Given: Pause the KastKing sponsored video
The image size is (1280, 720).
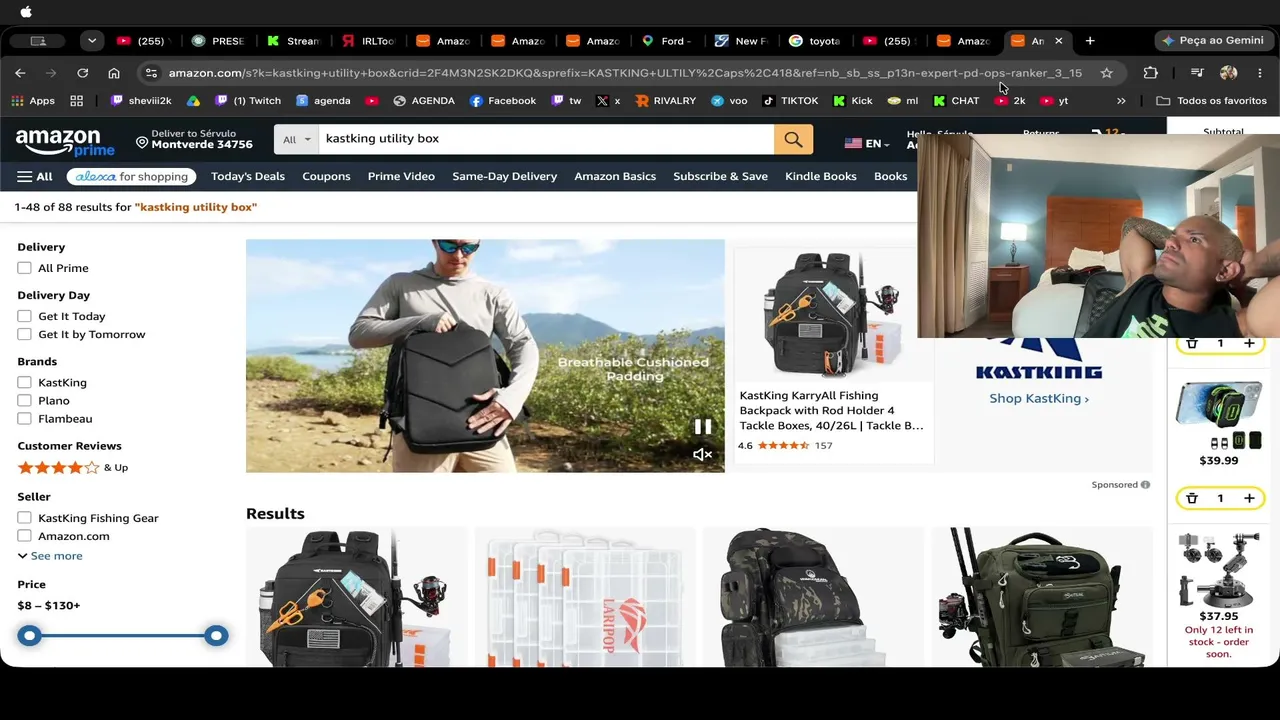Looking at the screenshot, I should click(703, 427).
